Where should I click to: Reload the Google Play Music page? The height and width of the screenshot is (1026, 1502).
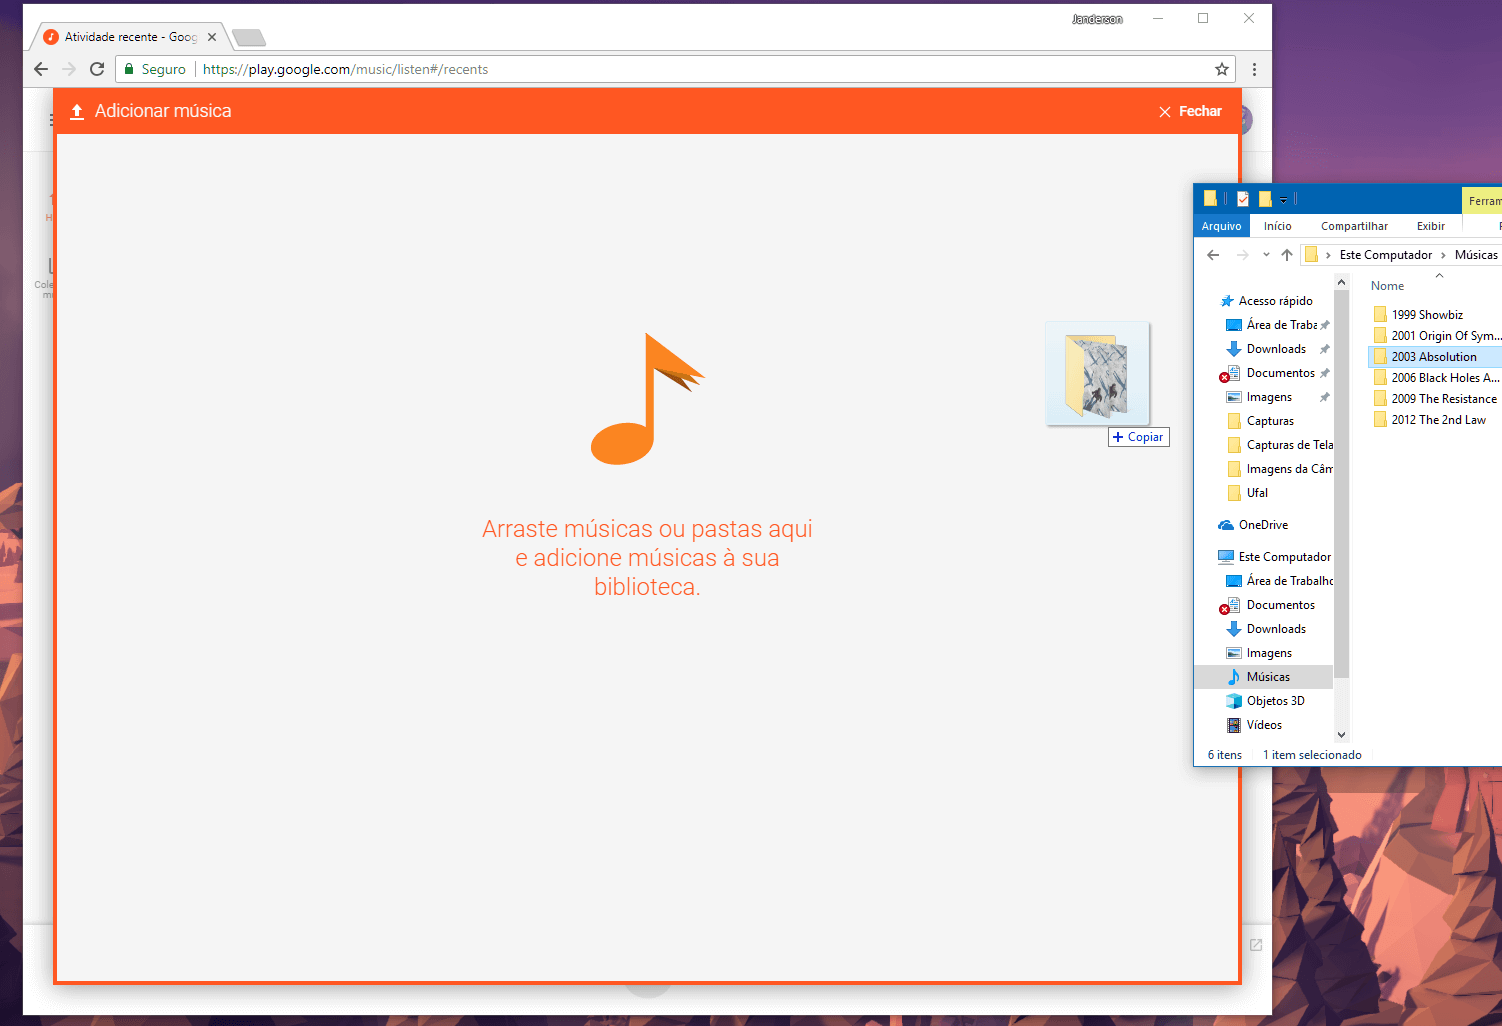coord(97,69)
